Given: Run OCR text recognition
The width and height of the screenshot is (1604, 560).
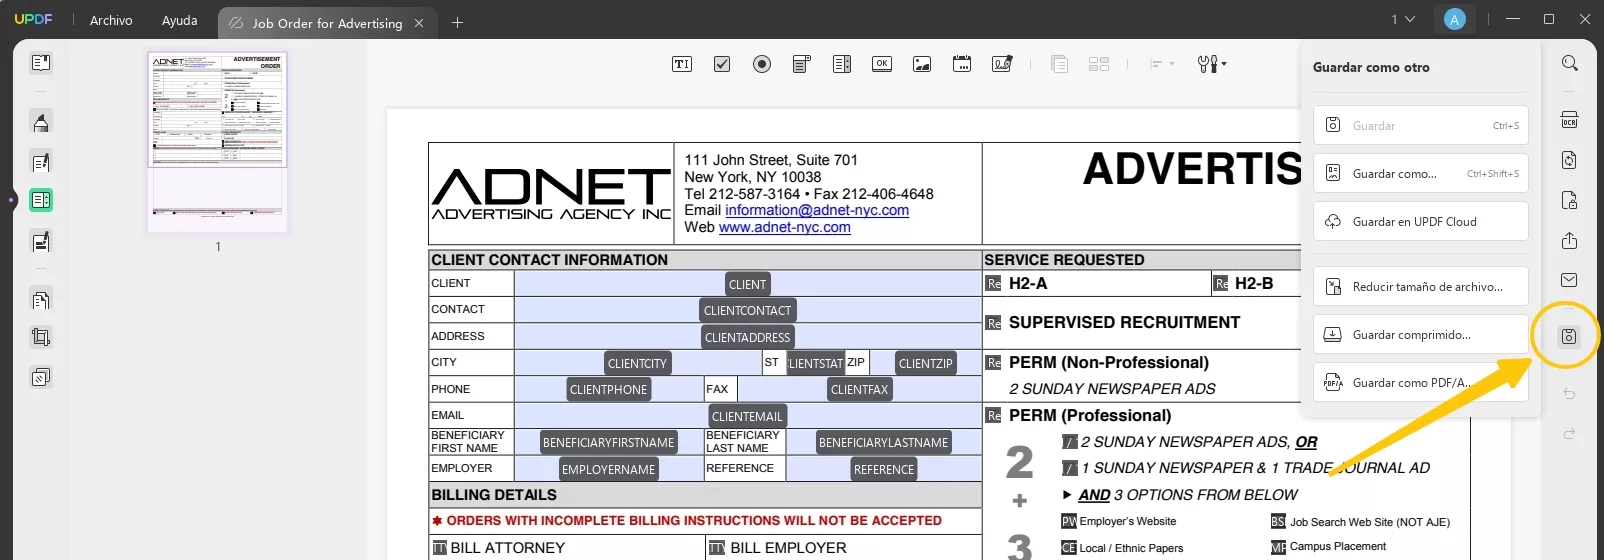Looking at the screenshot, I should [1570, 120].
